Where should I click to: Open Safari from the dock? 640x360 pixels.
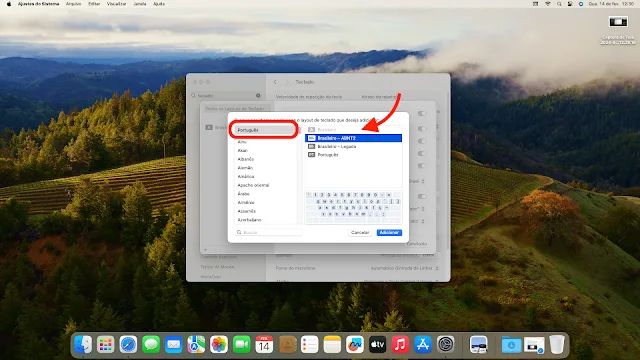[128, 344]
